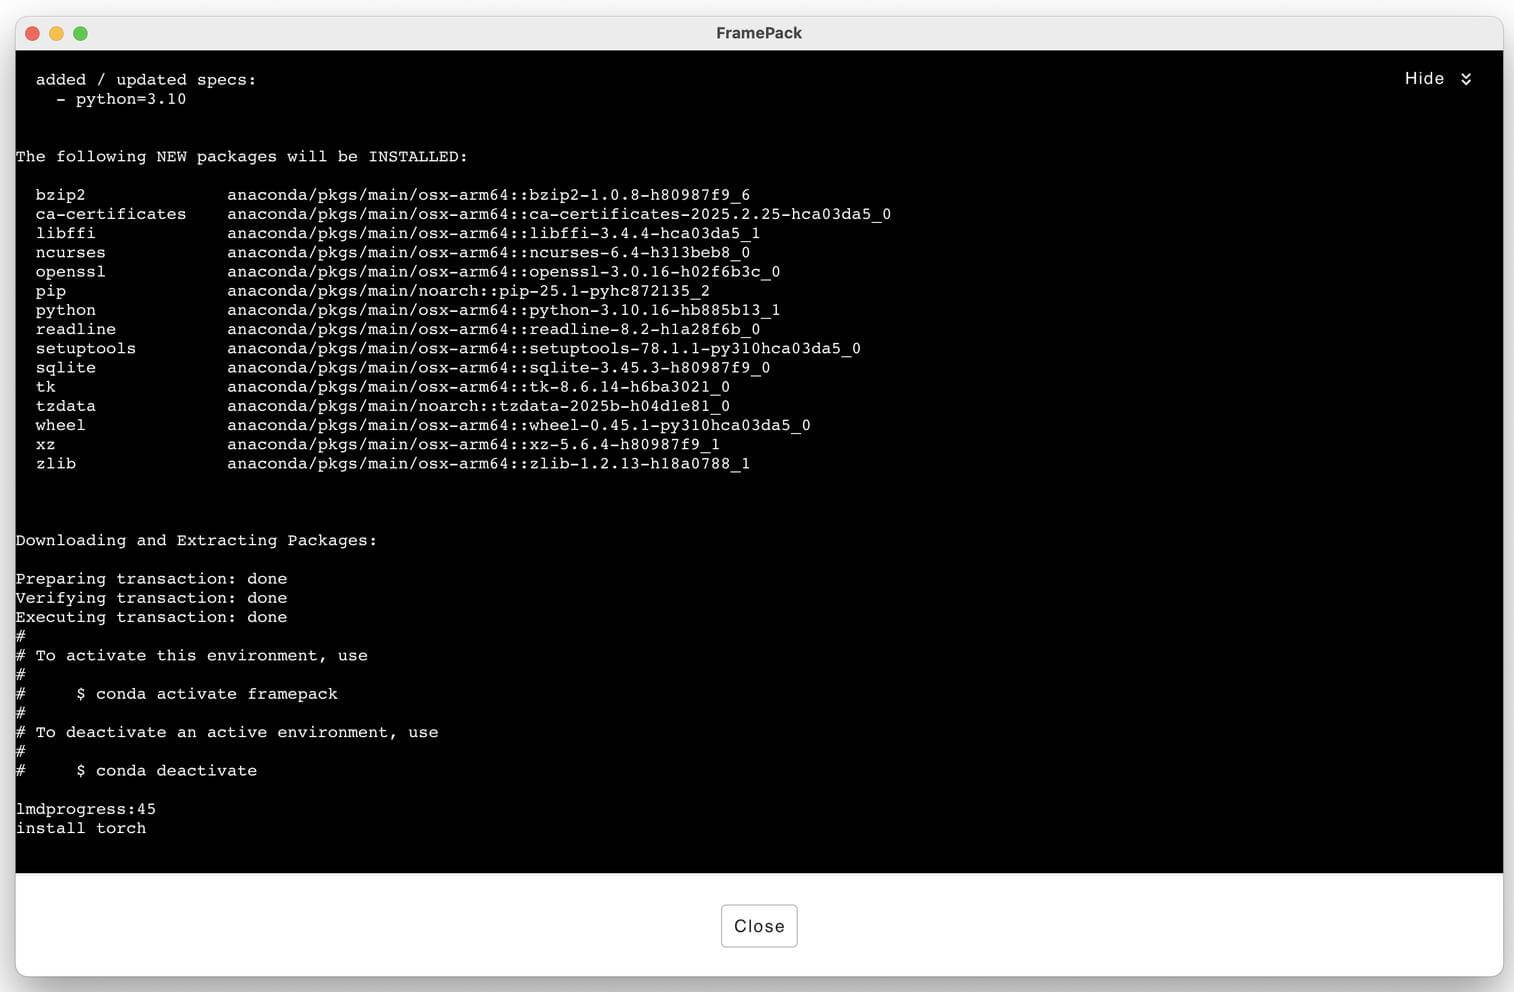Click the 'ncurses' package name
Viewport: 1514px width, 992px height.
tap(71, 252)
